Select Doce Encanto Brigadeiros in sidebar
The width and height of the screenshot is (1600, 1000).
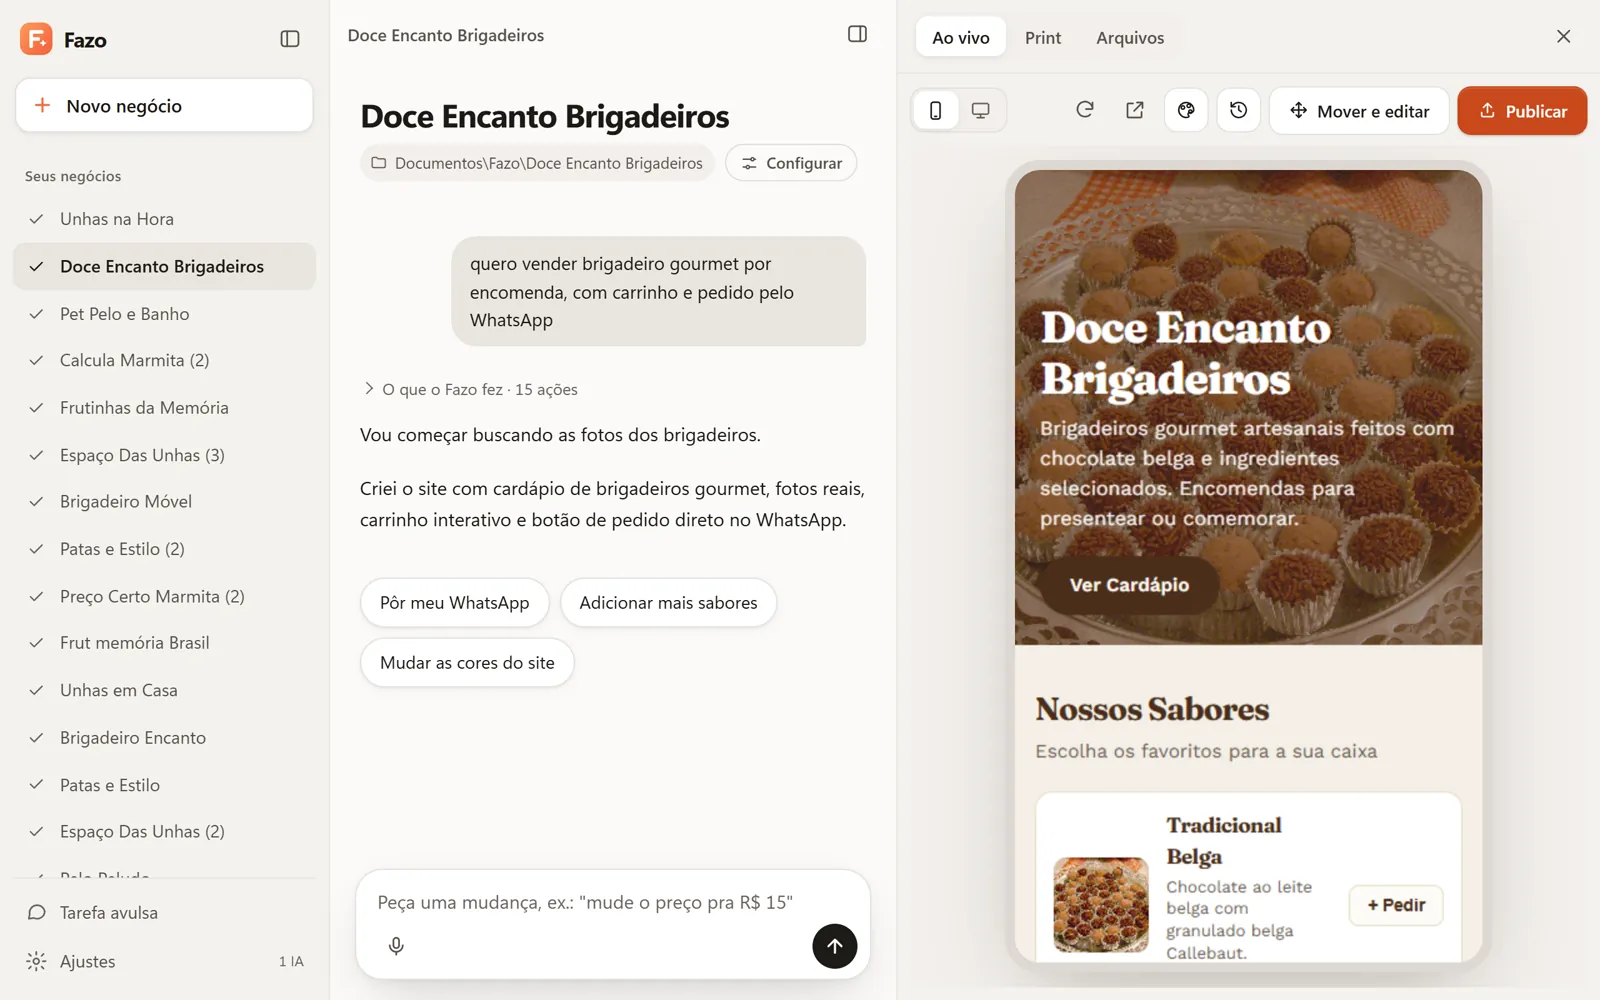coord(164,267)
